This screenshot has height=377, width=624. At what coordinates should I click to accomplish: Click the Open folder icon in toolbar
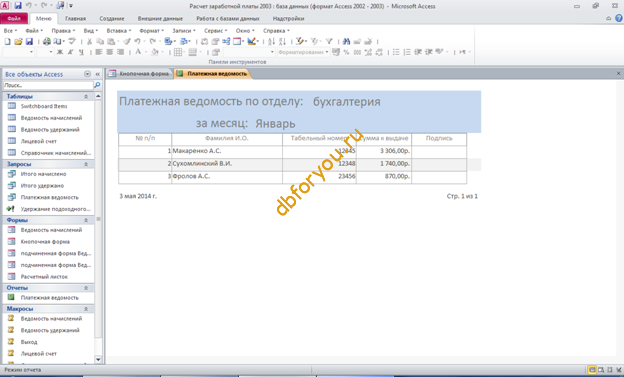click(18, 41)
